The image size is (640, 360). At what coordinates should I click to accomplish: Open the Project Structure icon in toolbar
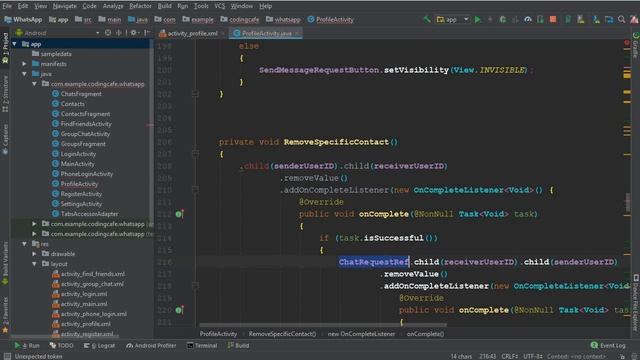point(609,19)
